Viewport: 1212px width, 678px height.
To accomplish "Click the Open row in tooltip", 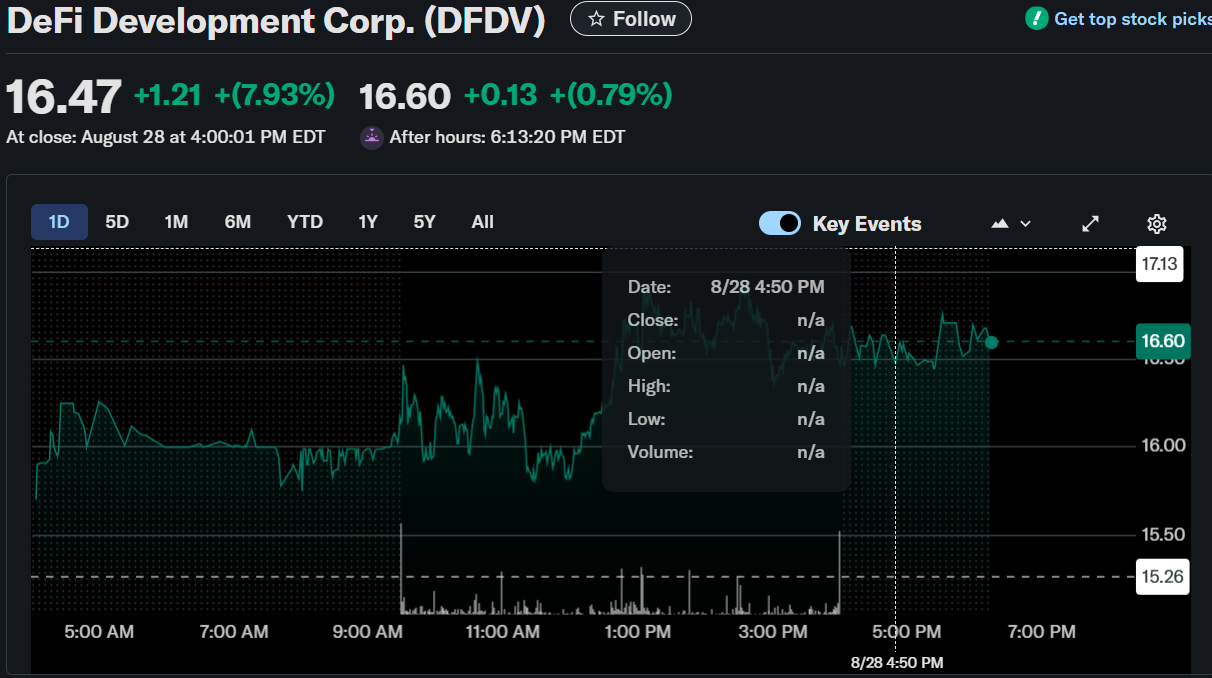I will (x=726, y=353).
